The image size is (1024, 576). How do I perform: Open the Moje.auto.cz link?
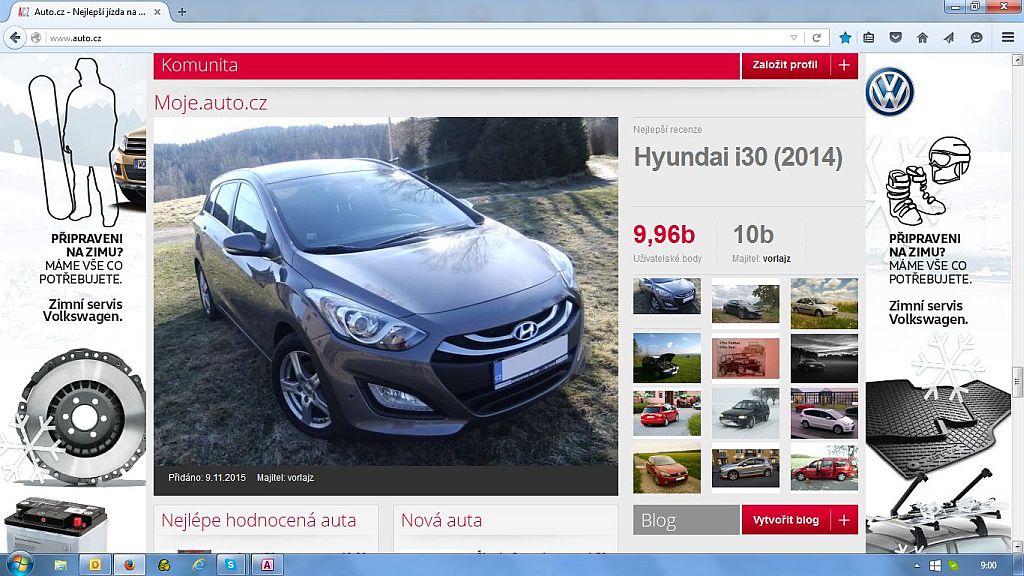pos(210,103)
